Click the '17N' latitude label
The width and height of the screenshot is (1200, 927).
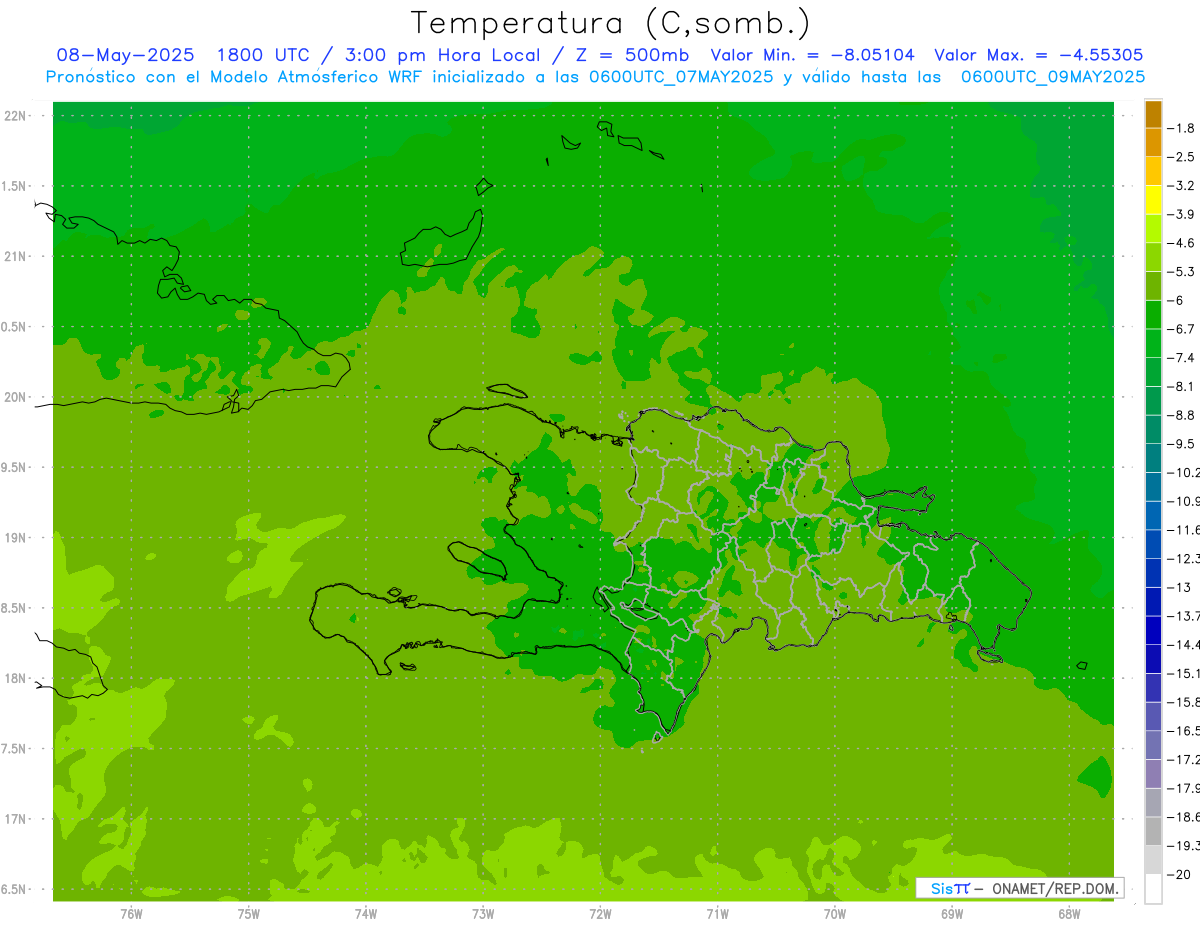tap(15, 819)
